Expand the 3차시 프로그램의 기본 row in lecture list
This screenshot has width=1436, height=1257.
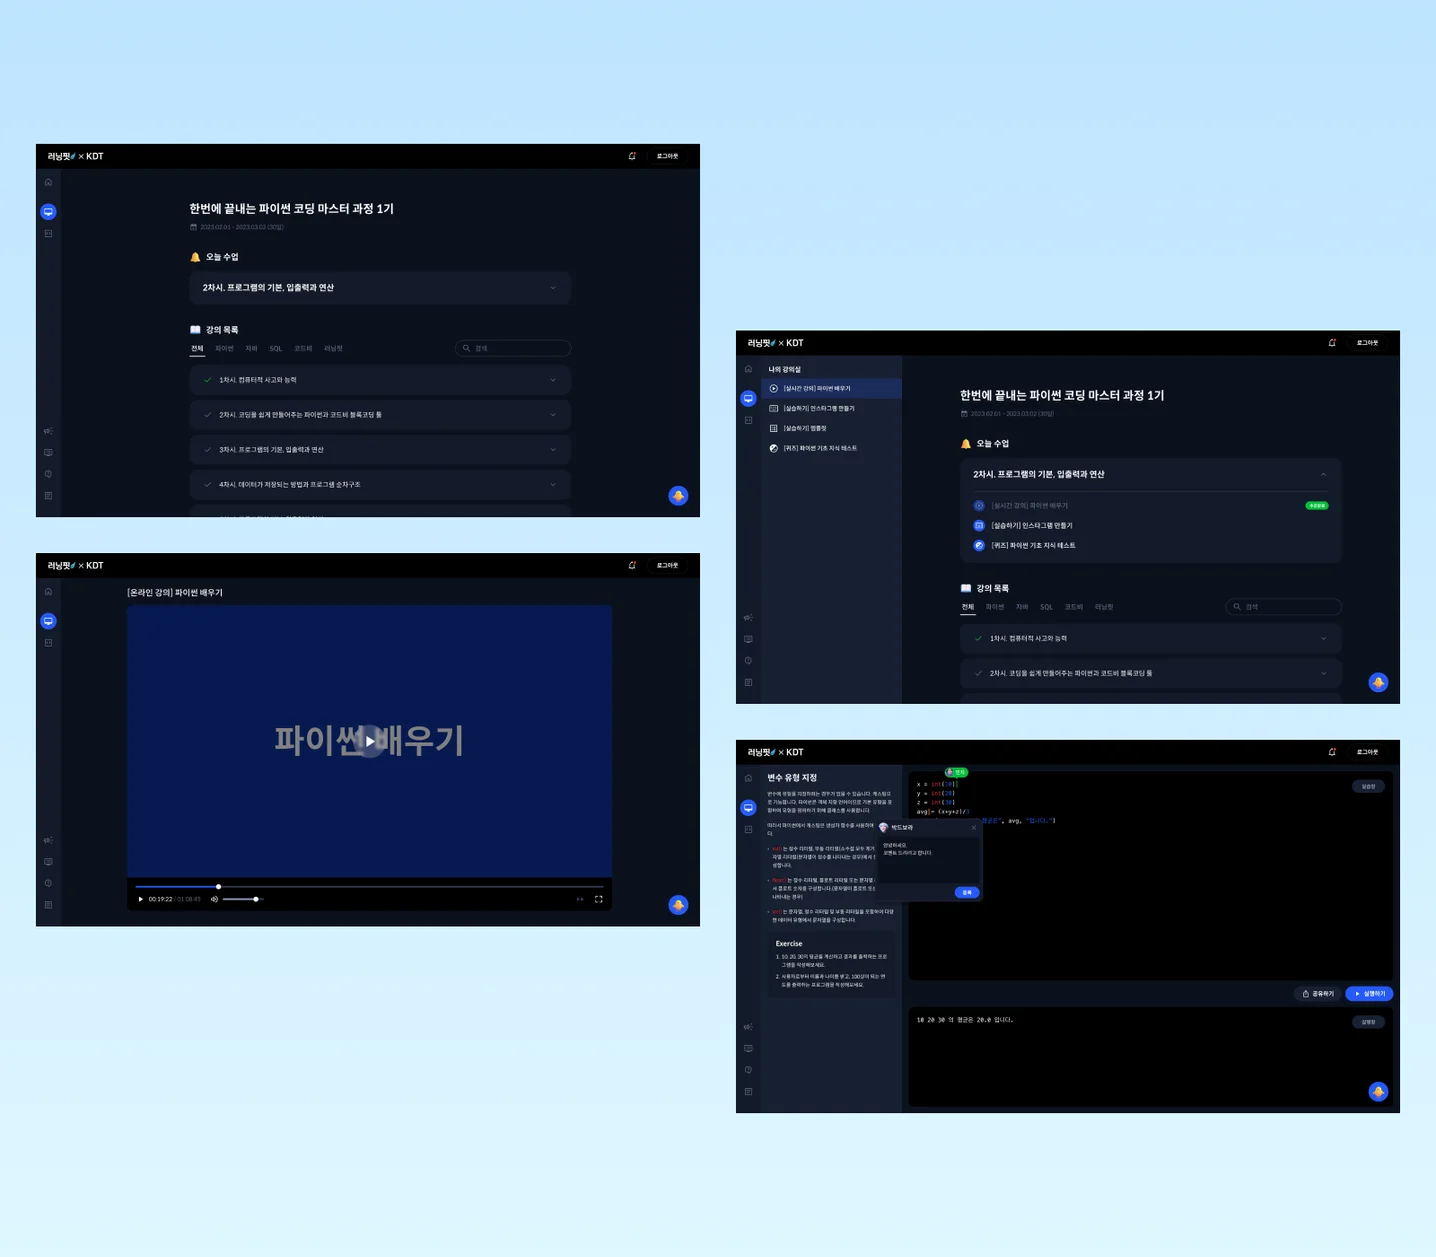click(x=380, y=450)
